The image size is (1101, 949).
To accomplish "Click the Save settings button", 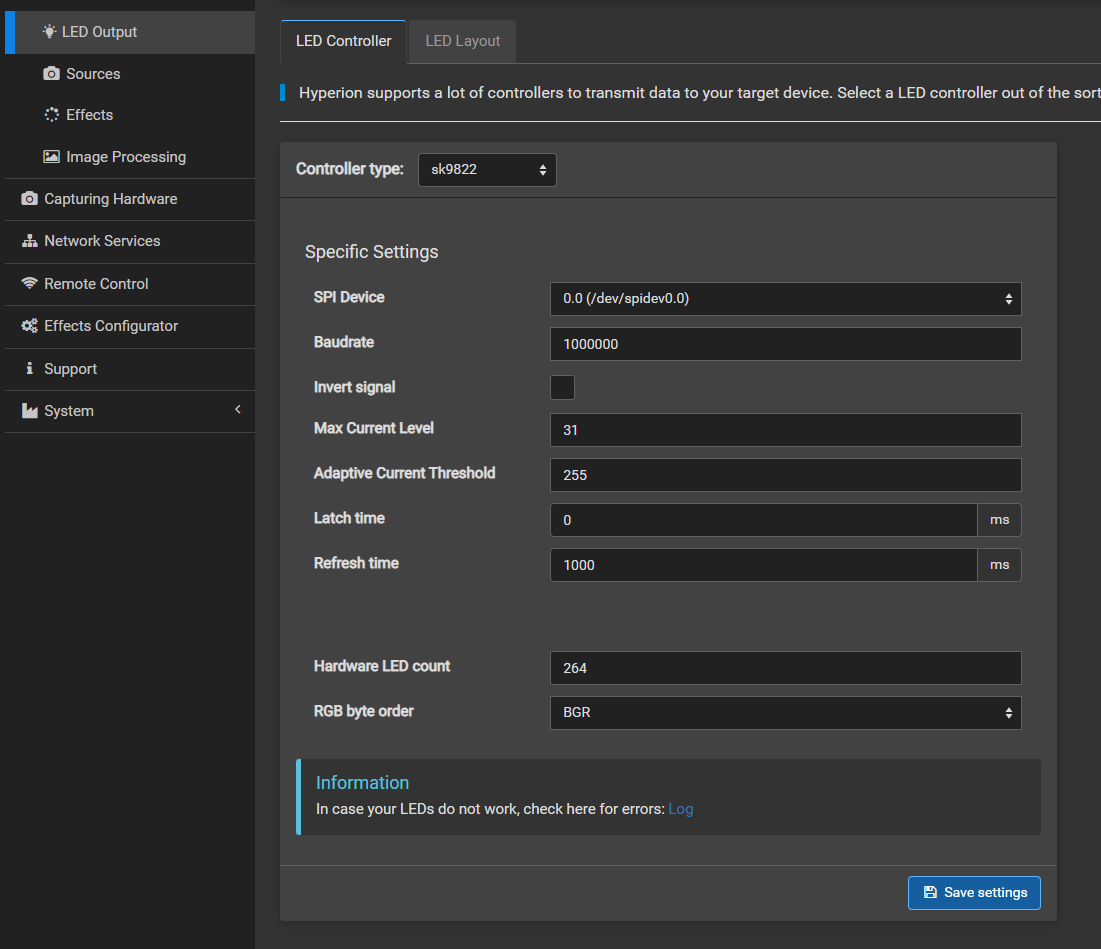I will (x=973, y=893).
